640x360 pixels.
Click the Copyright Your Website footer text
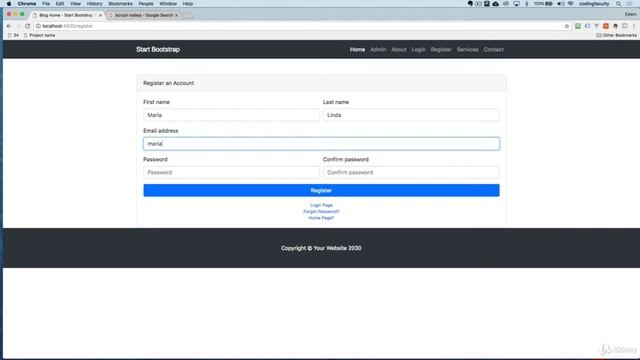click(321, 248)
